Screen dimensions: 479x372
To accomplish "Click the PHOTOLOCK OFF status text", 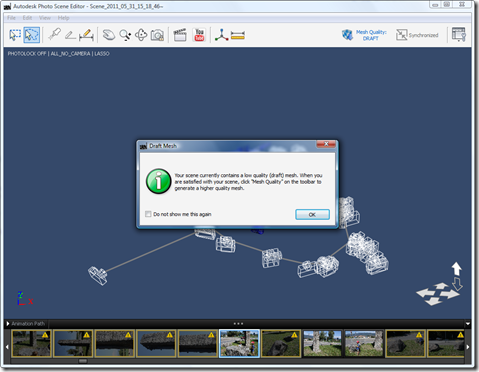I will (27, 54).
